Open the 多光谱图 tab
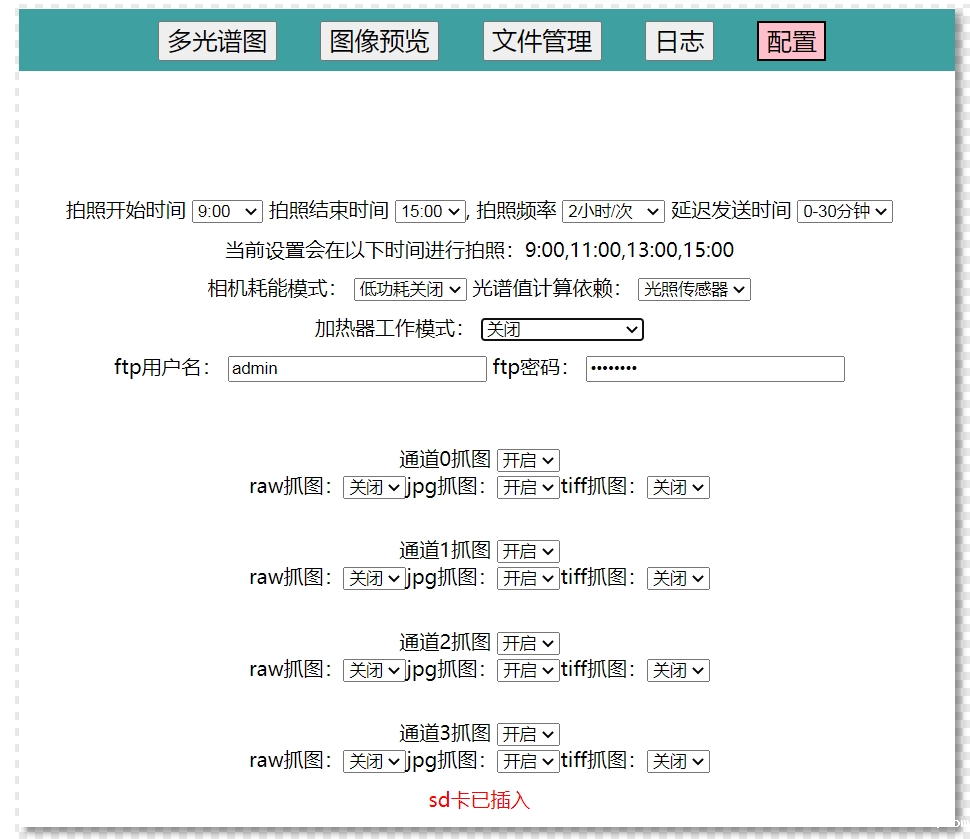 tap(217, 41)
